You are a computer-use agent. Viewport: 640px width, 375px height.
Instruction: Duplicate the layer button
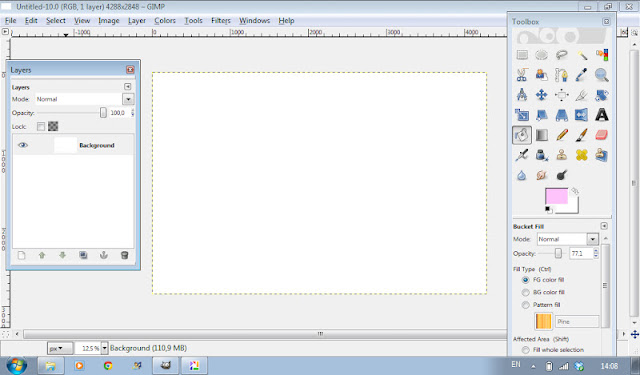(83, 255)
